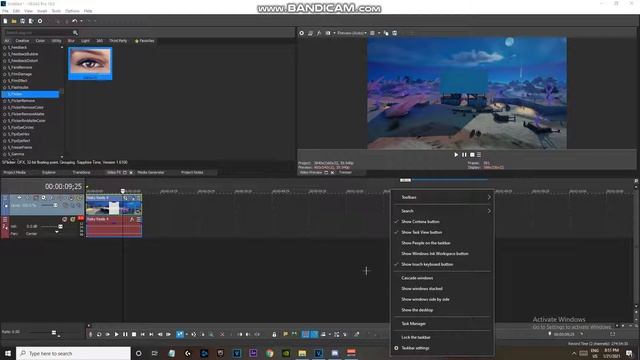
Task: Save snapshot to file in preview toolbar
Action: click(395, 33)
